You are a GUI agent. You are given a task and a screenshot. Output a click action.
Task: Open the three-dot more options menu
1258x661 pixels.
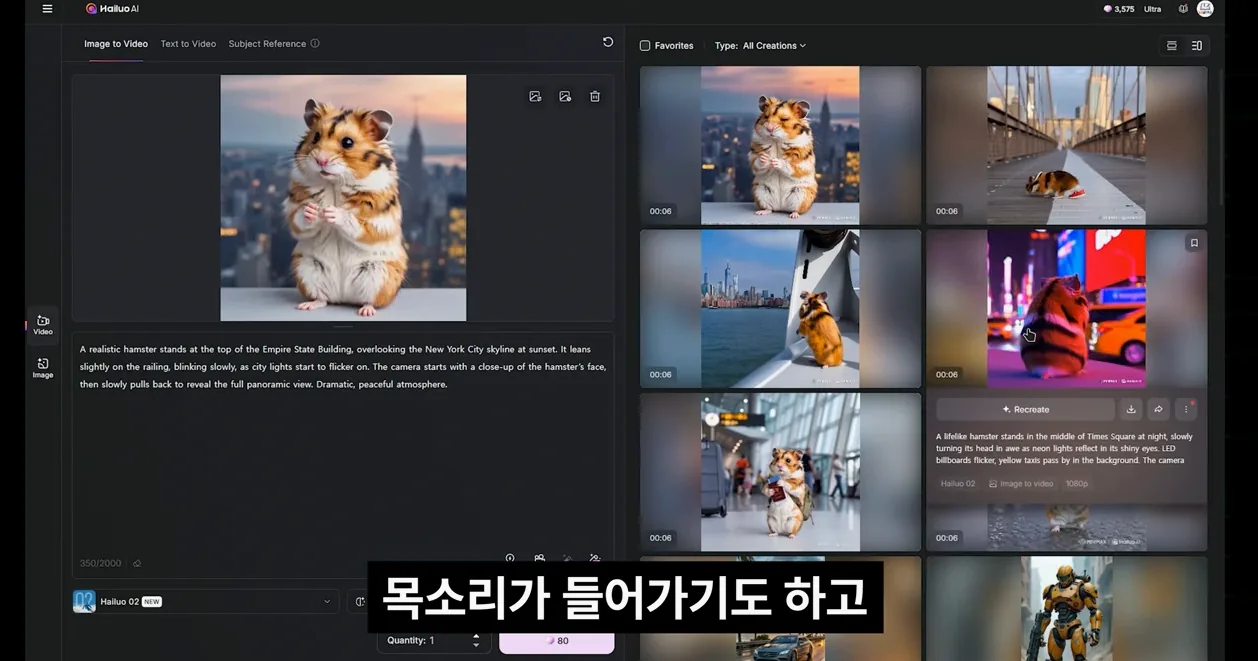(x=1186, y=409)
